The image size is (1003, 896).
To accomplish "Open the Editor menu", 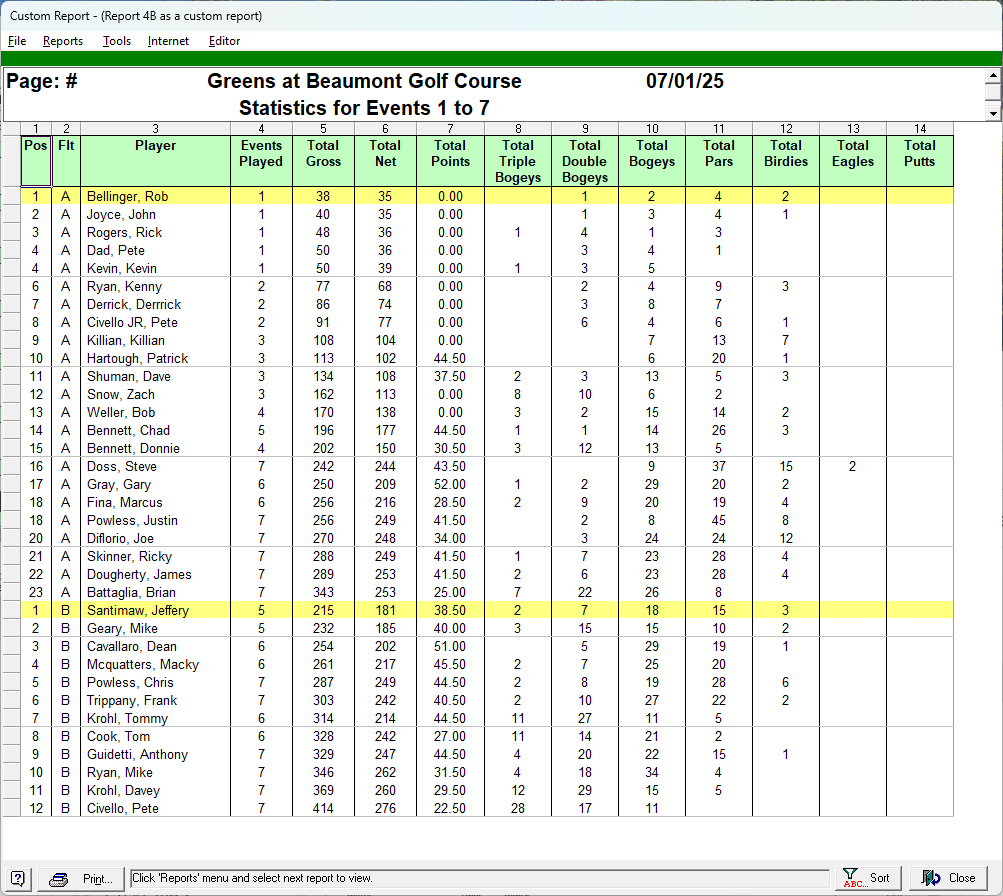I will click(224, 41).
